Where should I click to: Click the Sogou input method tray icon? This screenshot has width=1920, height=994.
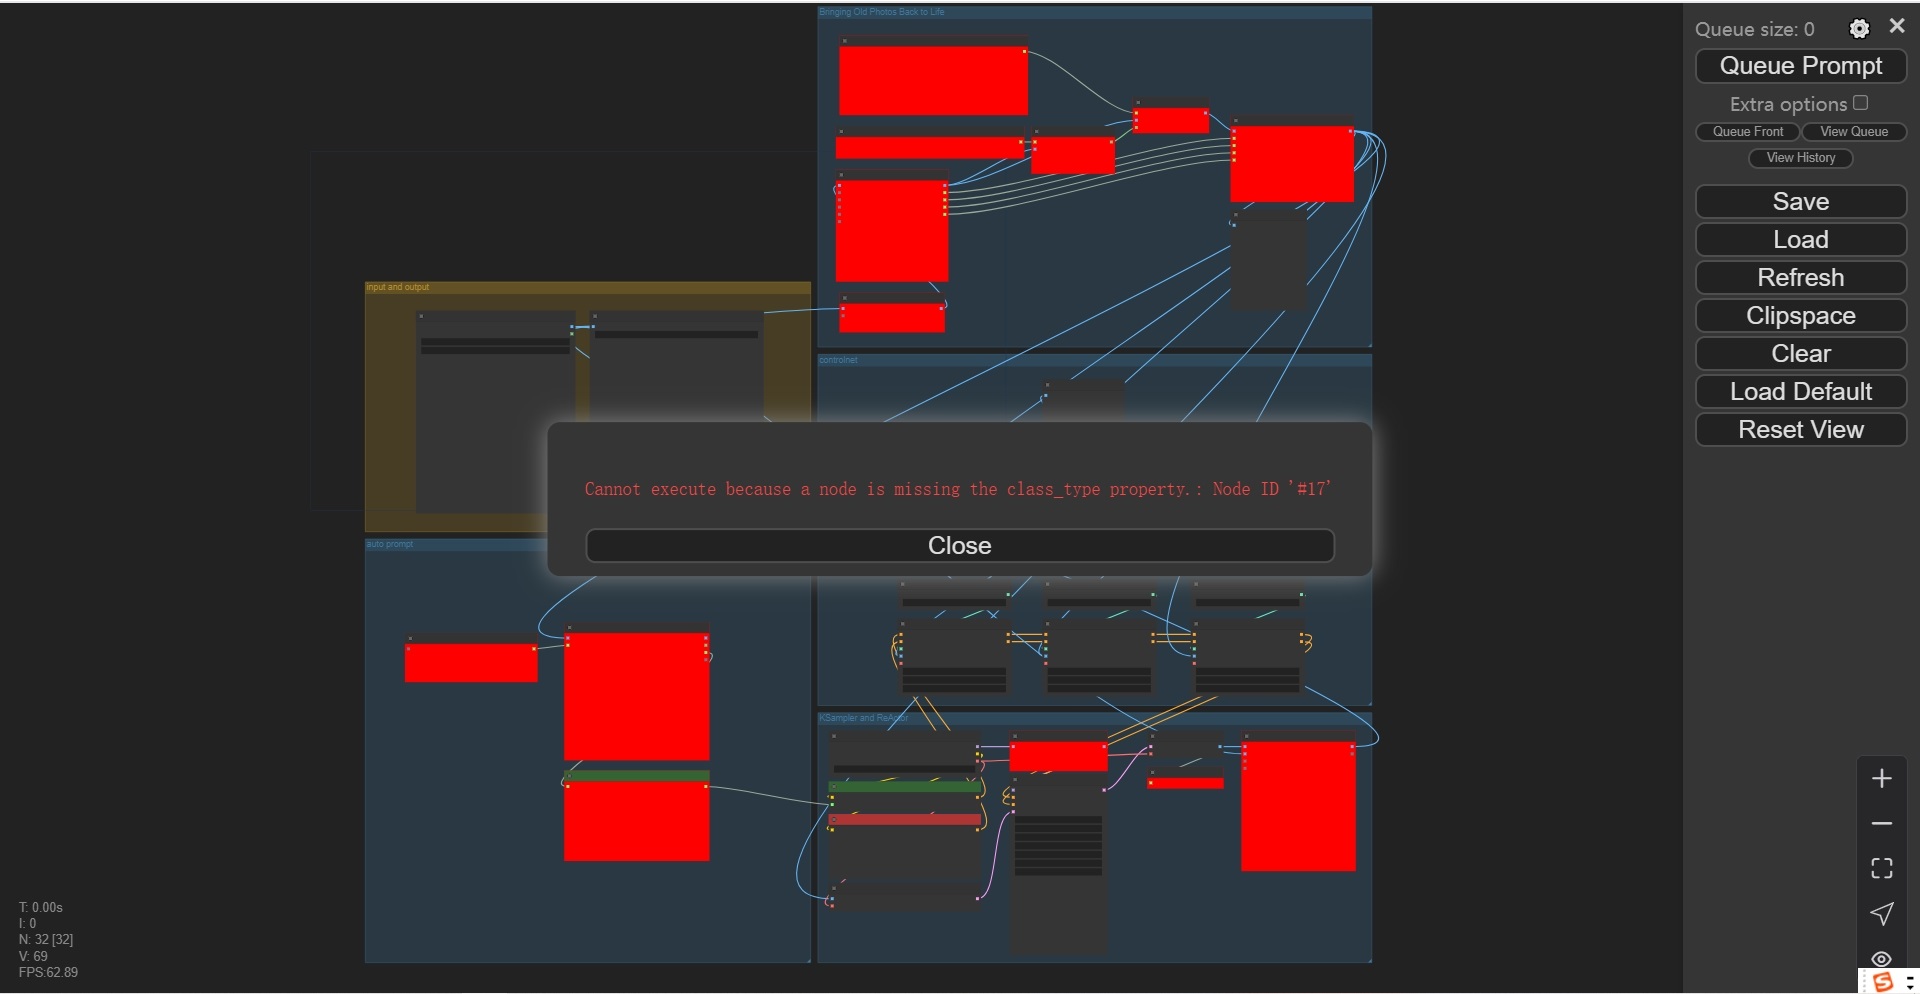[1883, 982]
